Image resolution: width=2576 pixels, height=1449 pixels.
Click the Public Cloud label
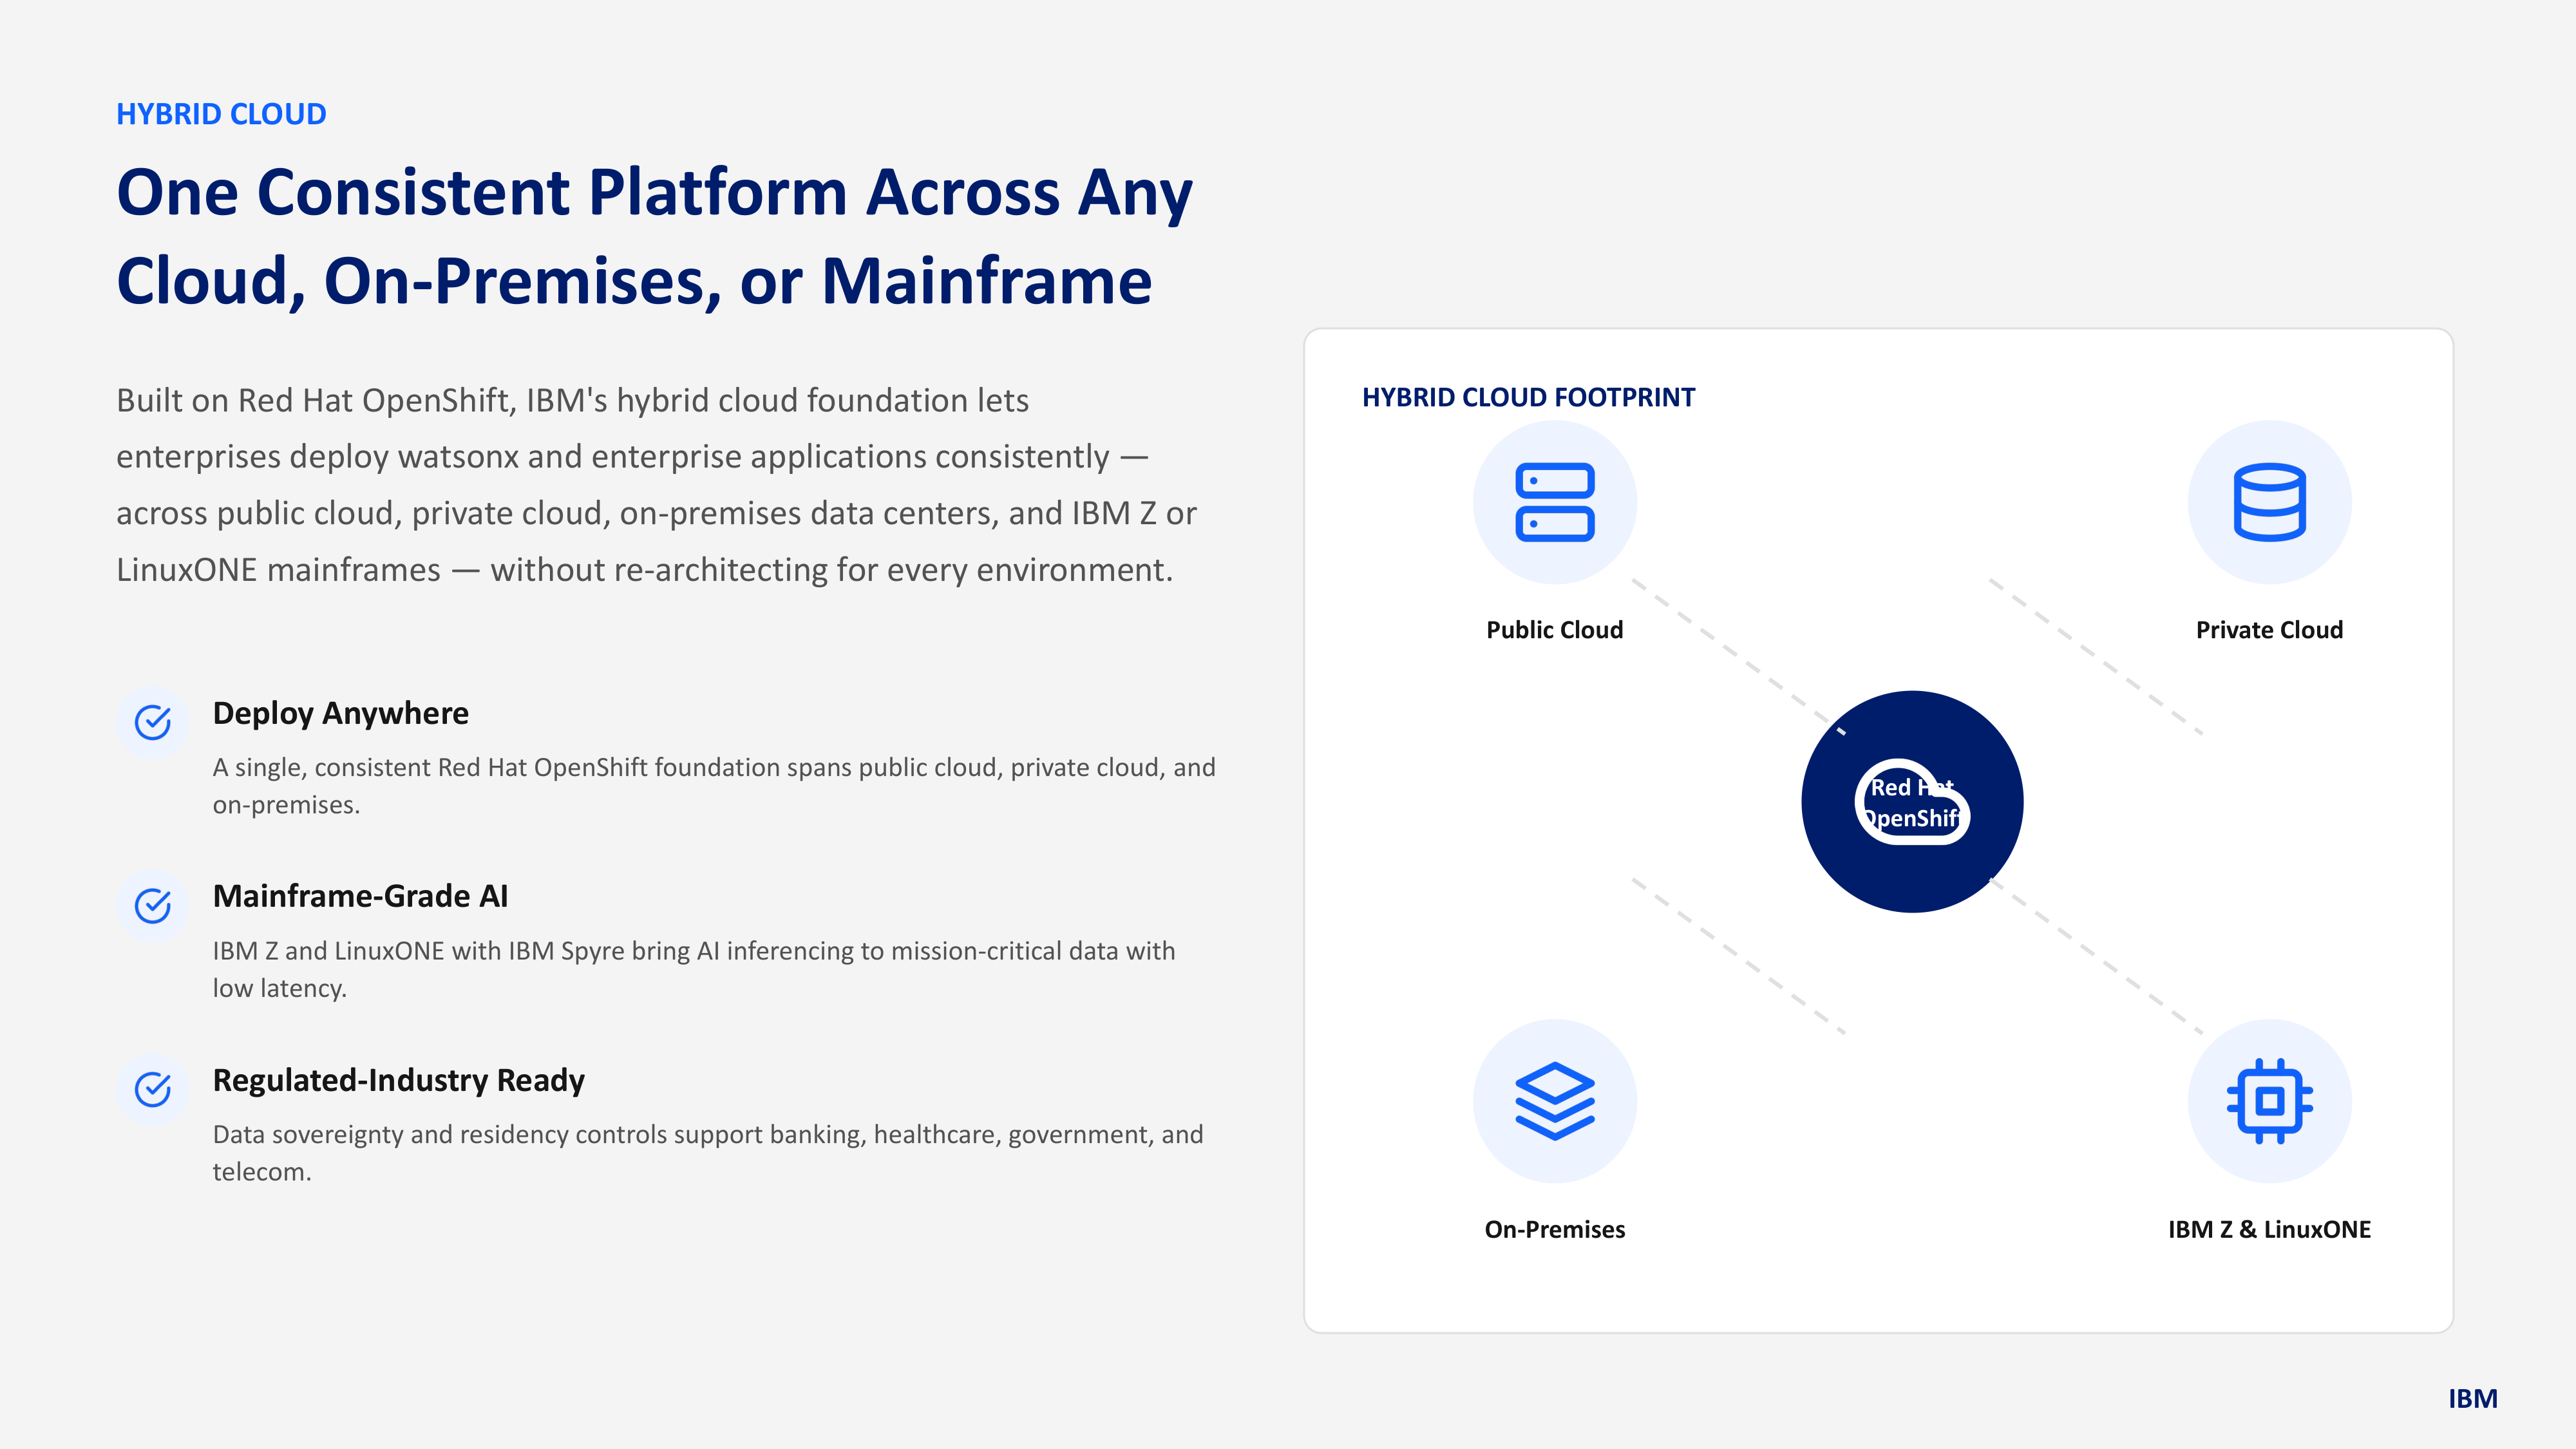[1554, 630]
